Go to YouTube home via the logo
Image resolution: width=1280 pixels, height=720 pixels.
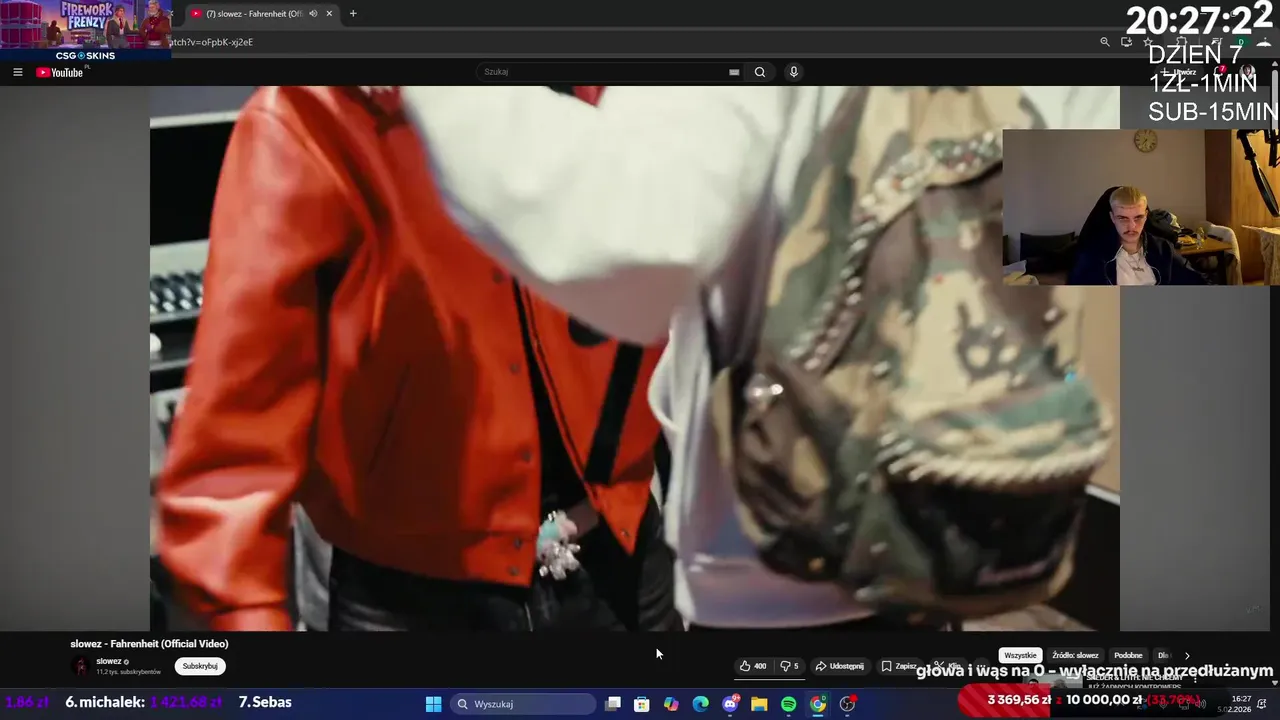click(x=60, y=72)
